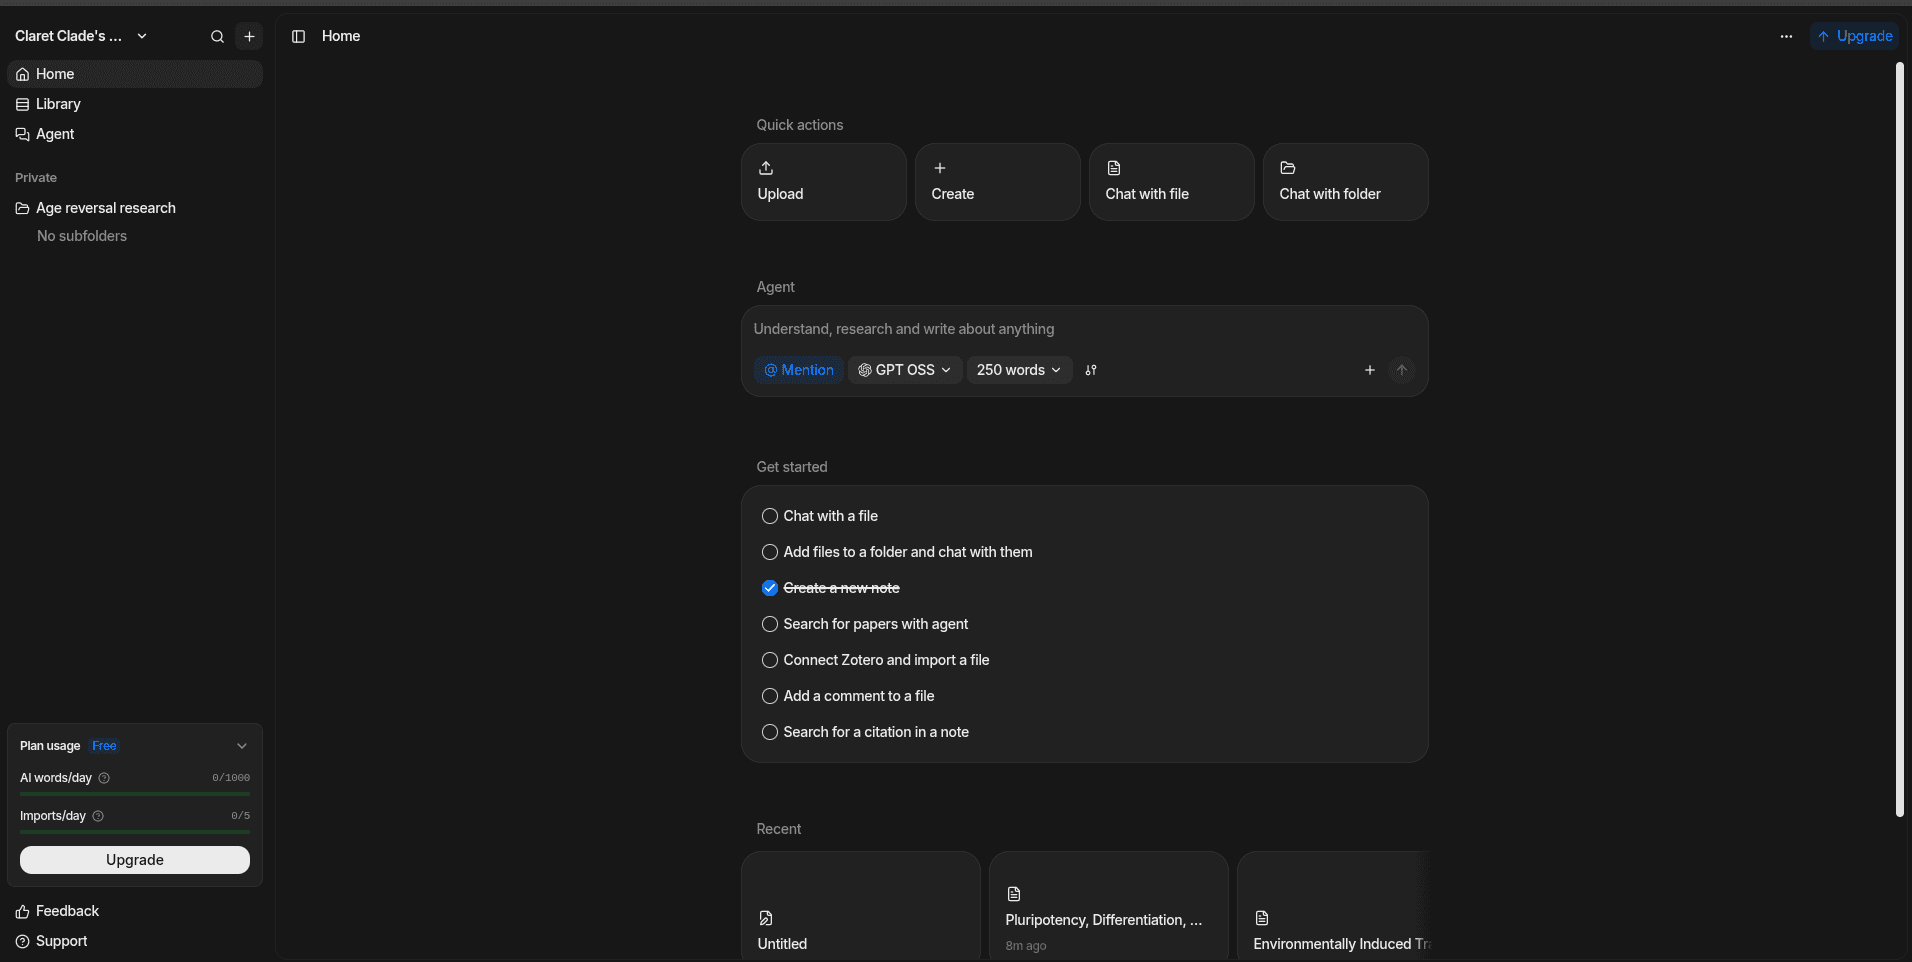Viewport: 1912px width, 962px height.
Task: Open the GPT OSS model dropdown
Action: (x=904, y=370)
